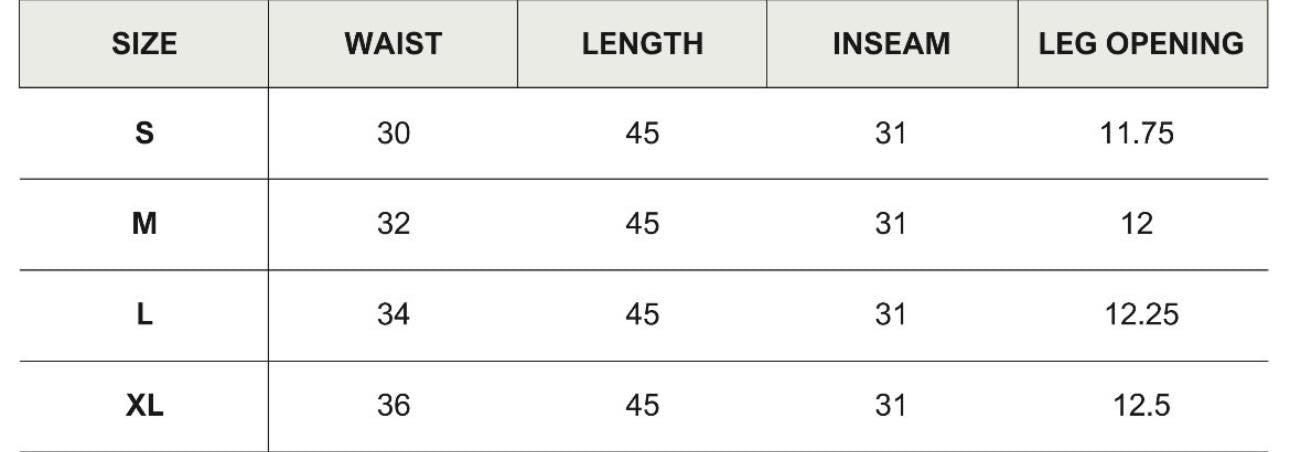
Task: Click the LEG OPENING column header
Action: [x=1141, y=44]
